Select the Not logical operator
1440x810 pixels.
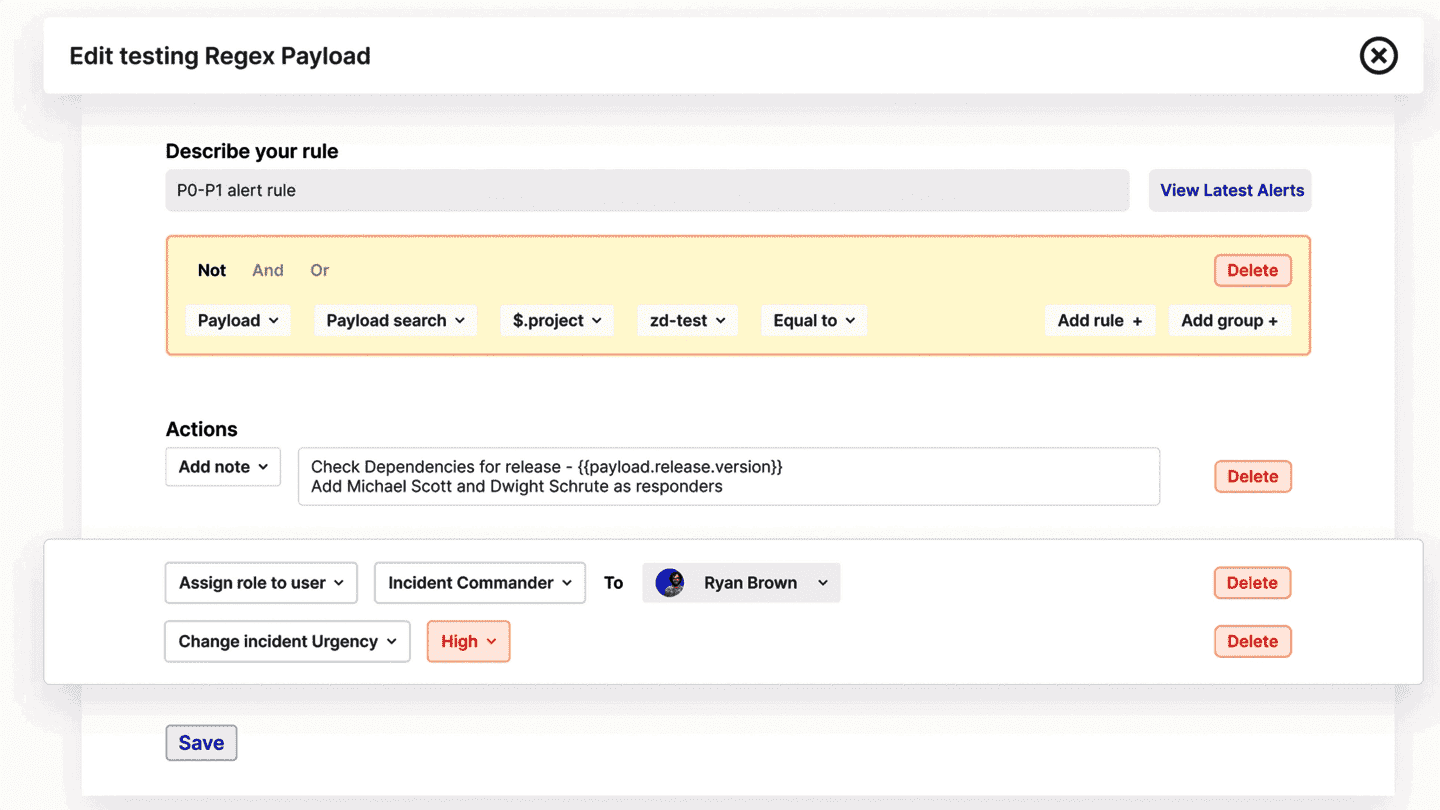click(x=212, y=270)
